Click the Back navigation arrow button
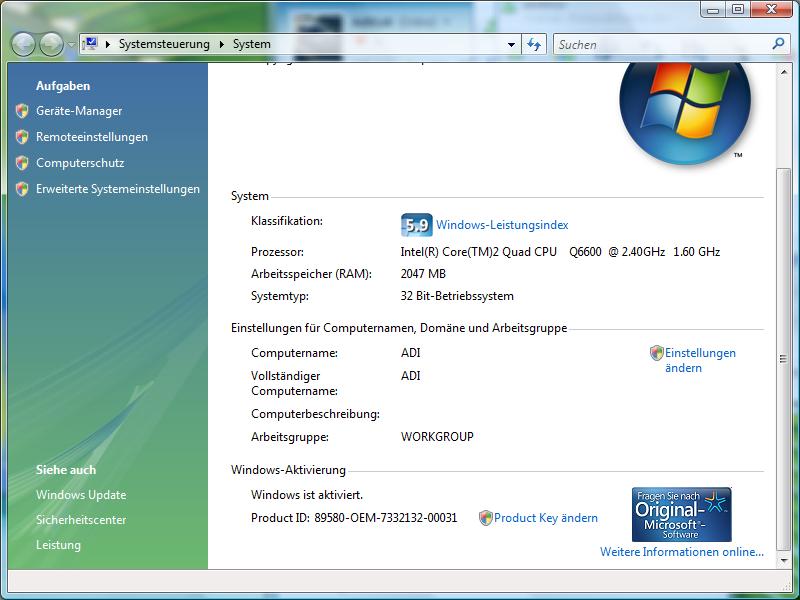Viewport: 800px width, 600px height. click(x=23, y=44)
